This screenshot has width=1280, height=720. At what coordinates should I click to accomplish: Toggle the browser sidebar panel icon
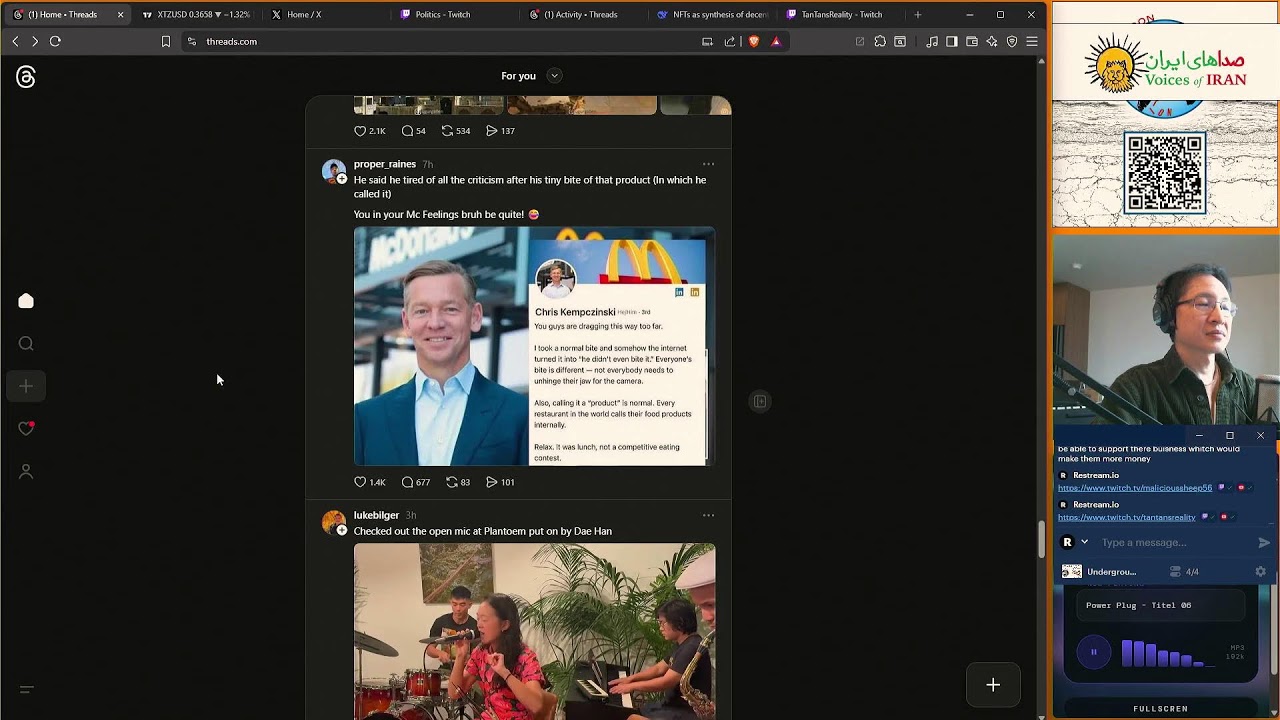(952, 41)
